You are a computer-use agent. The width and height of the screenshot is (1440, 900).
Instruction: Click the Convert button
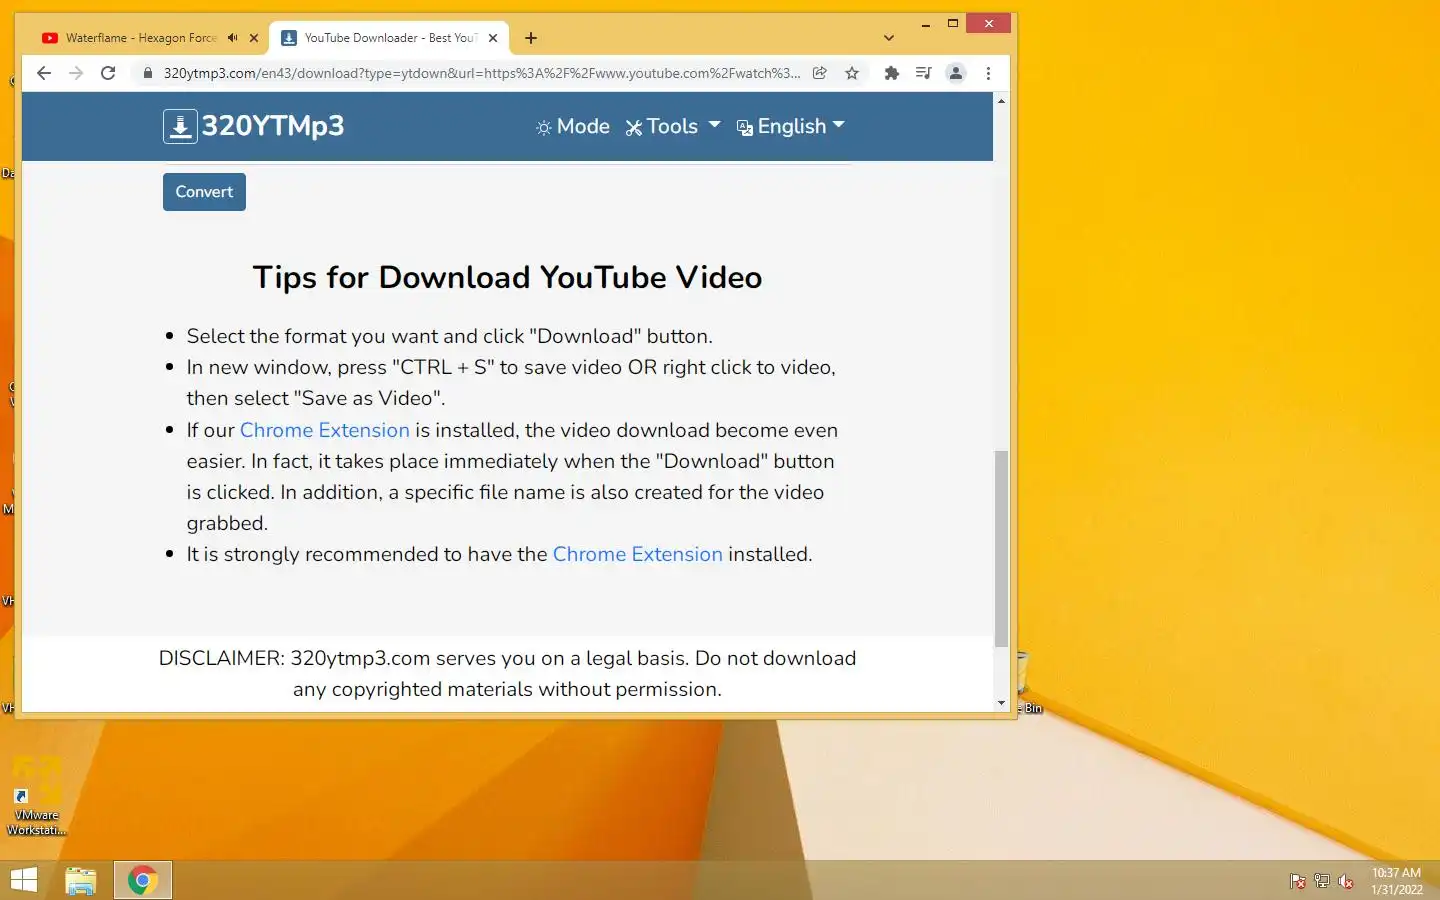point(204,192)
